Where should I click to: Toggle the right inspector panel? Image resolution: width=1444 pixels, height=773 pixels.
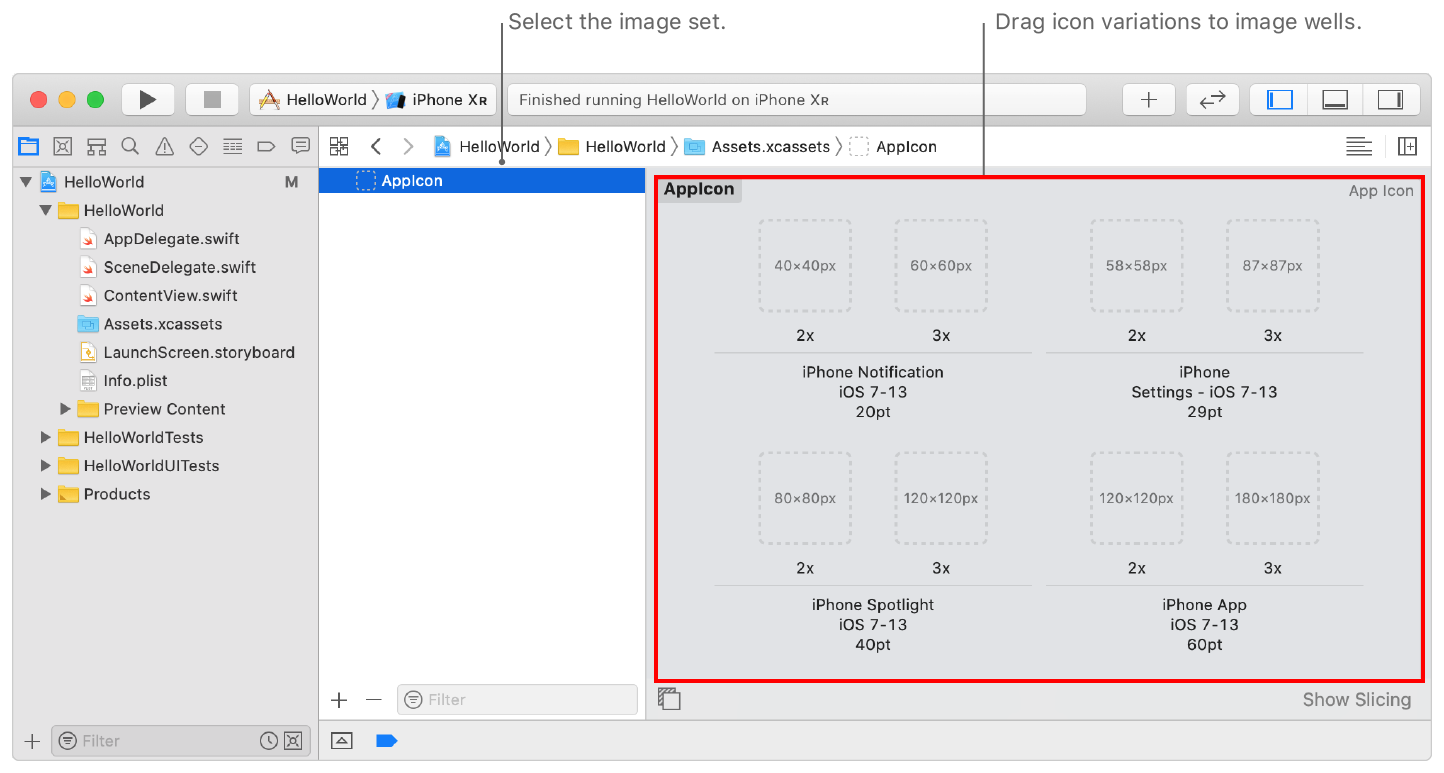tap(1390, 100)
